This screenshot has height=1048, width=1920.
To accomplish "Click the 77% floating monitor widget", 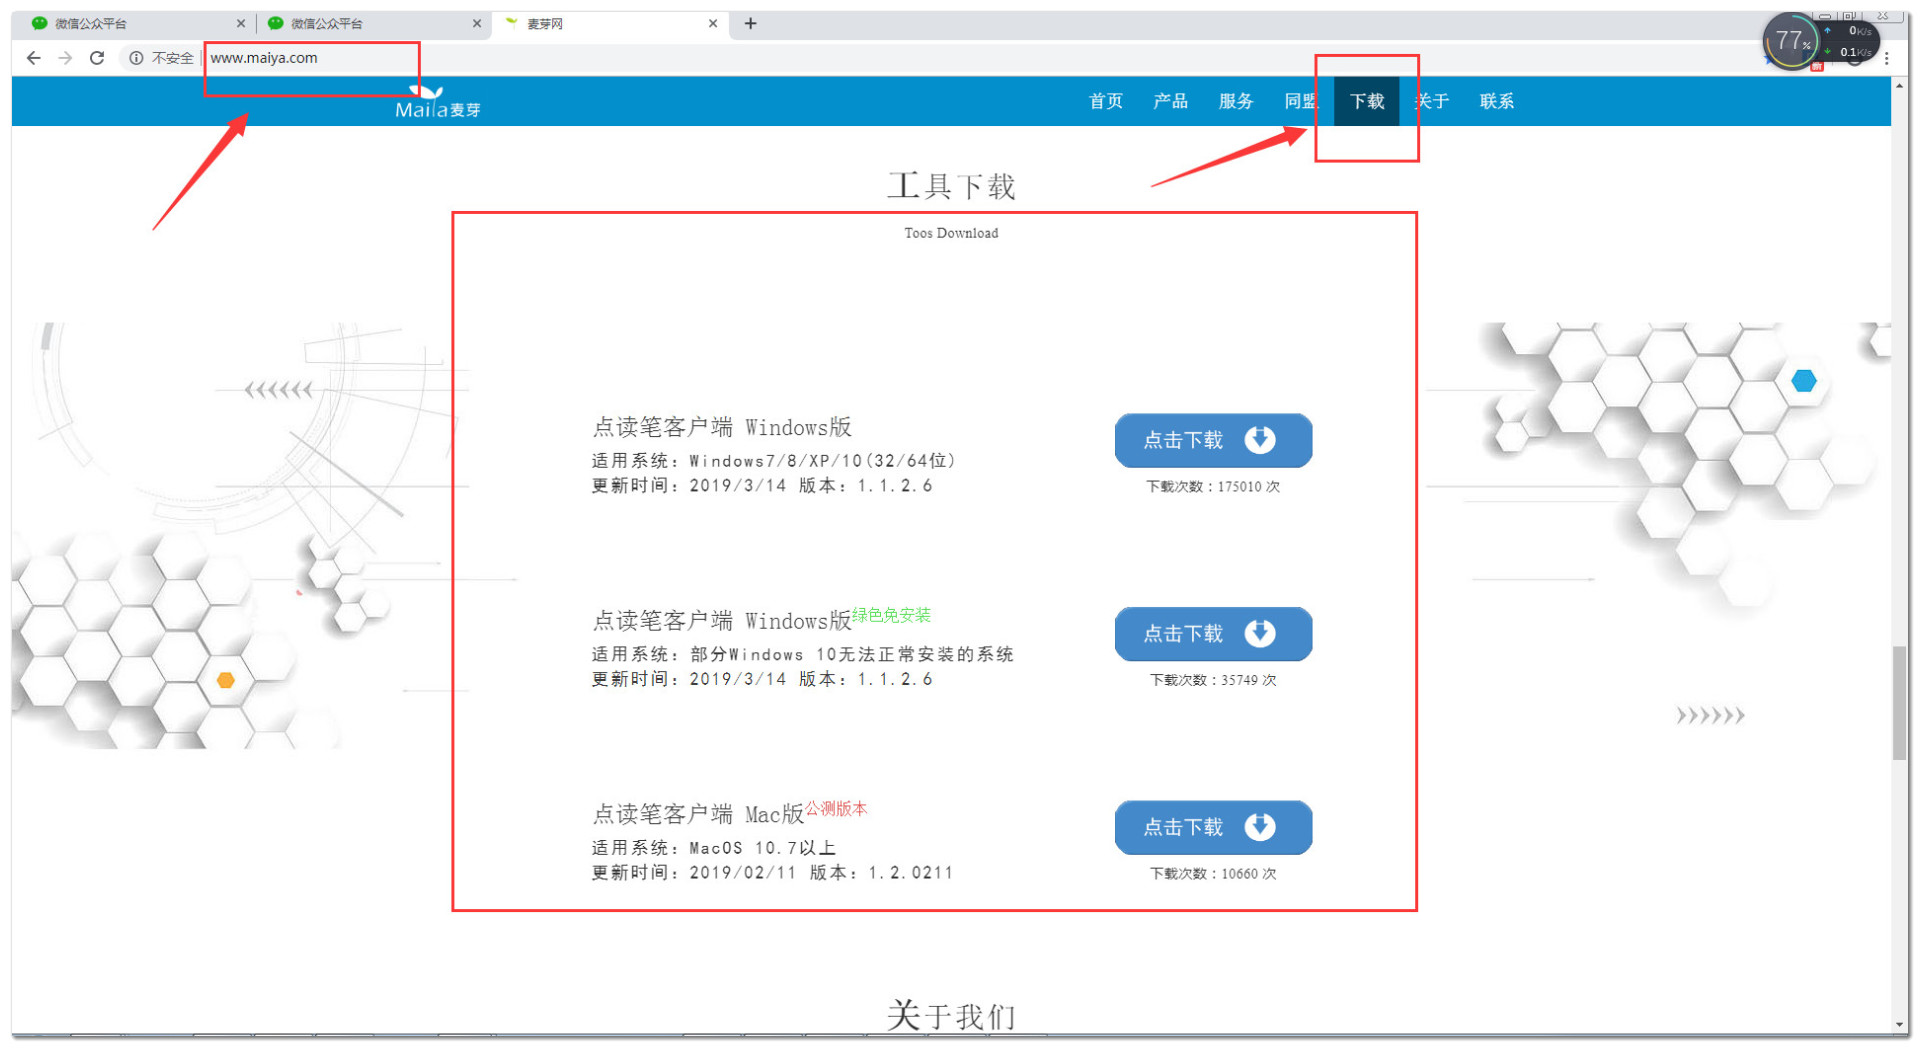I will point(1790,42).
